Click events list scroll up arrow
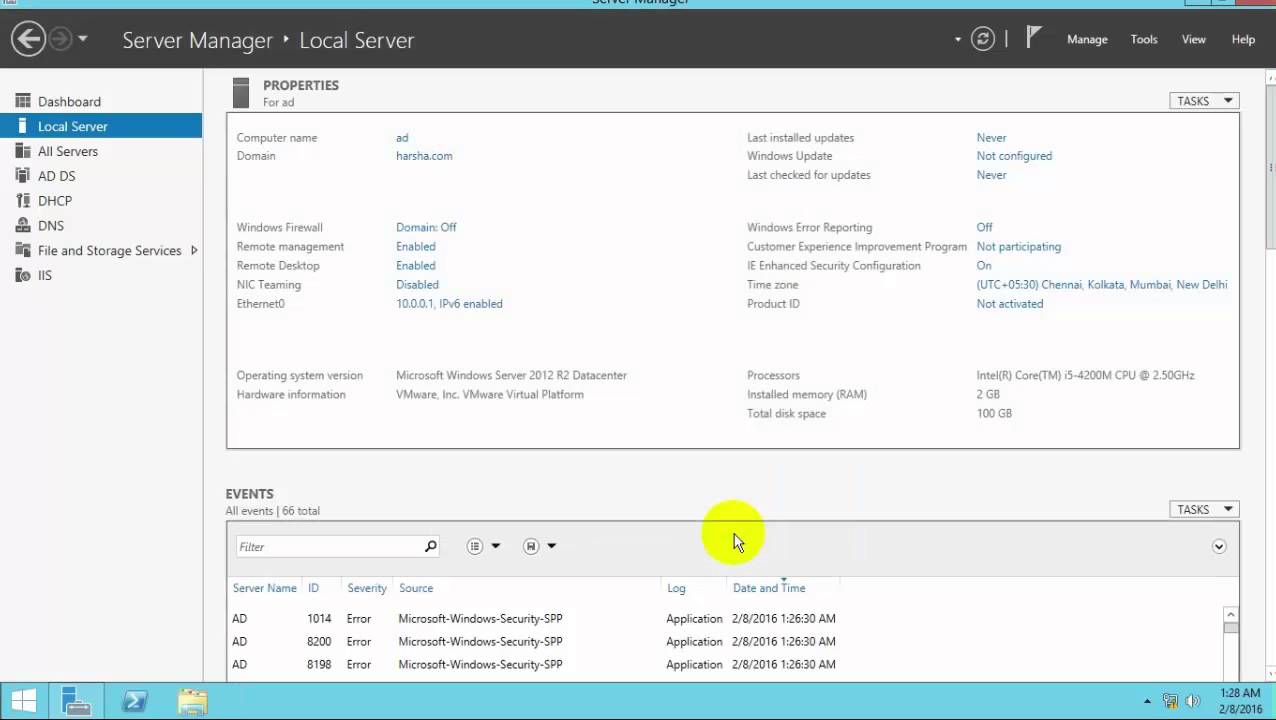1276x720 pixels. [x=1231, y=614]
